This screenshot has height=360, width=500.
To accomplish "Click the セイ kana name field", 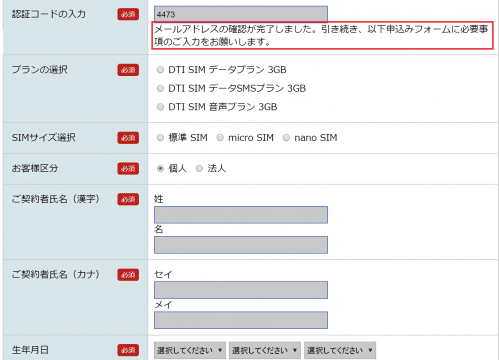I will [x=241, y=290].
